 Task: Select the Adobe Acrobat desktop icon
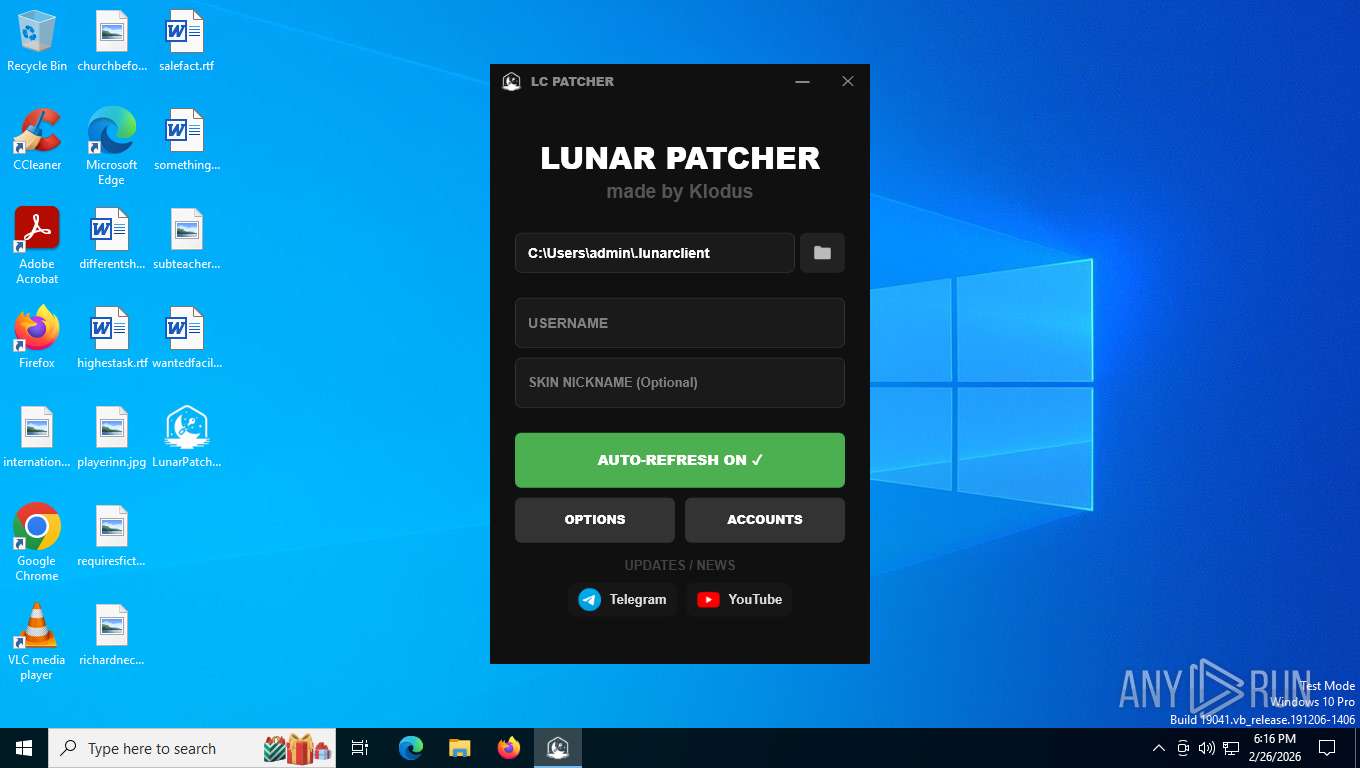37,246
